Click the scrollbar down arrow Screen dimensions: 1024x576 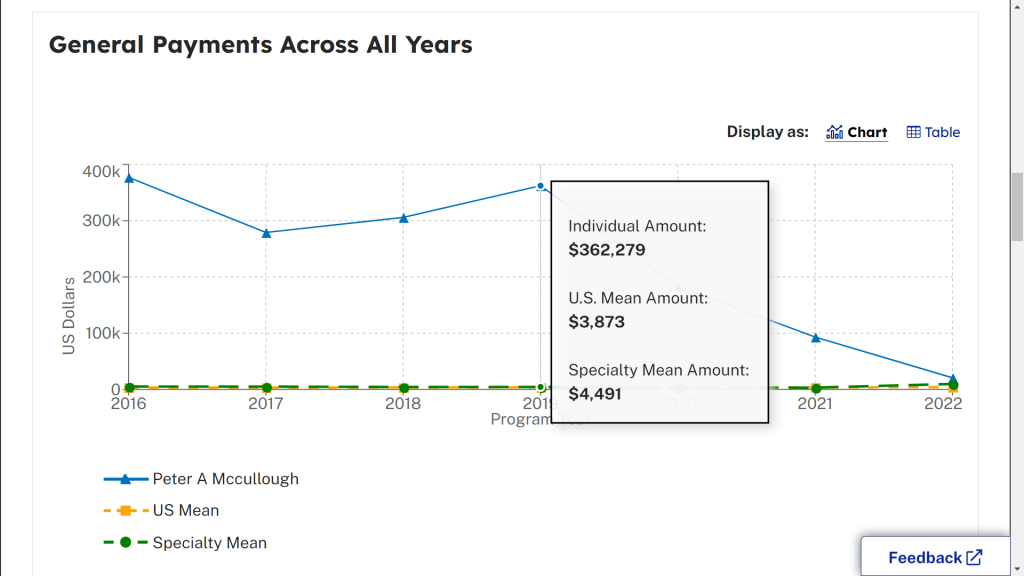tap(1017, 568)
